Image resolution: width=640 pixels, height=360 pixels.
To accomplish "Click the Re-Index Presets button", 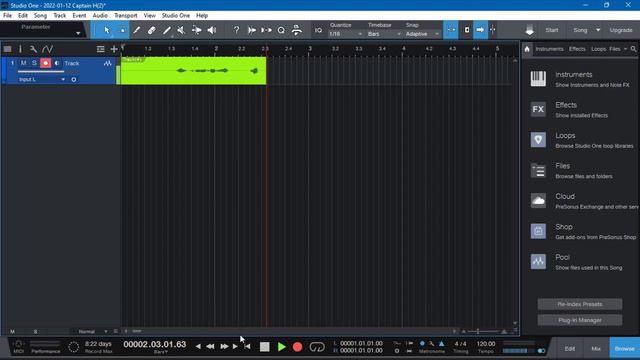I will 580,304.
